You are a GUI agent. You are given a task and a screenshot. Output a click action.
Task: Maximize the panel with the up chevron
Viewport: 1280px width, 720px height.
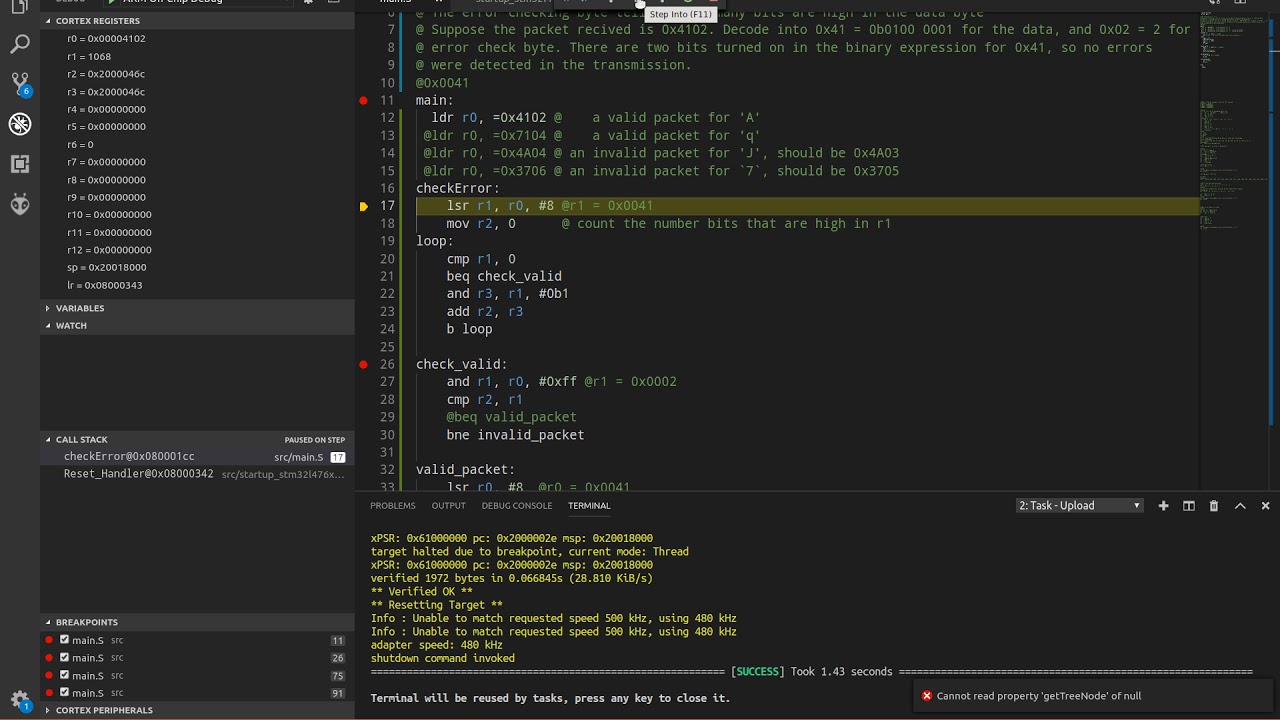pos(1240,506)
